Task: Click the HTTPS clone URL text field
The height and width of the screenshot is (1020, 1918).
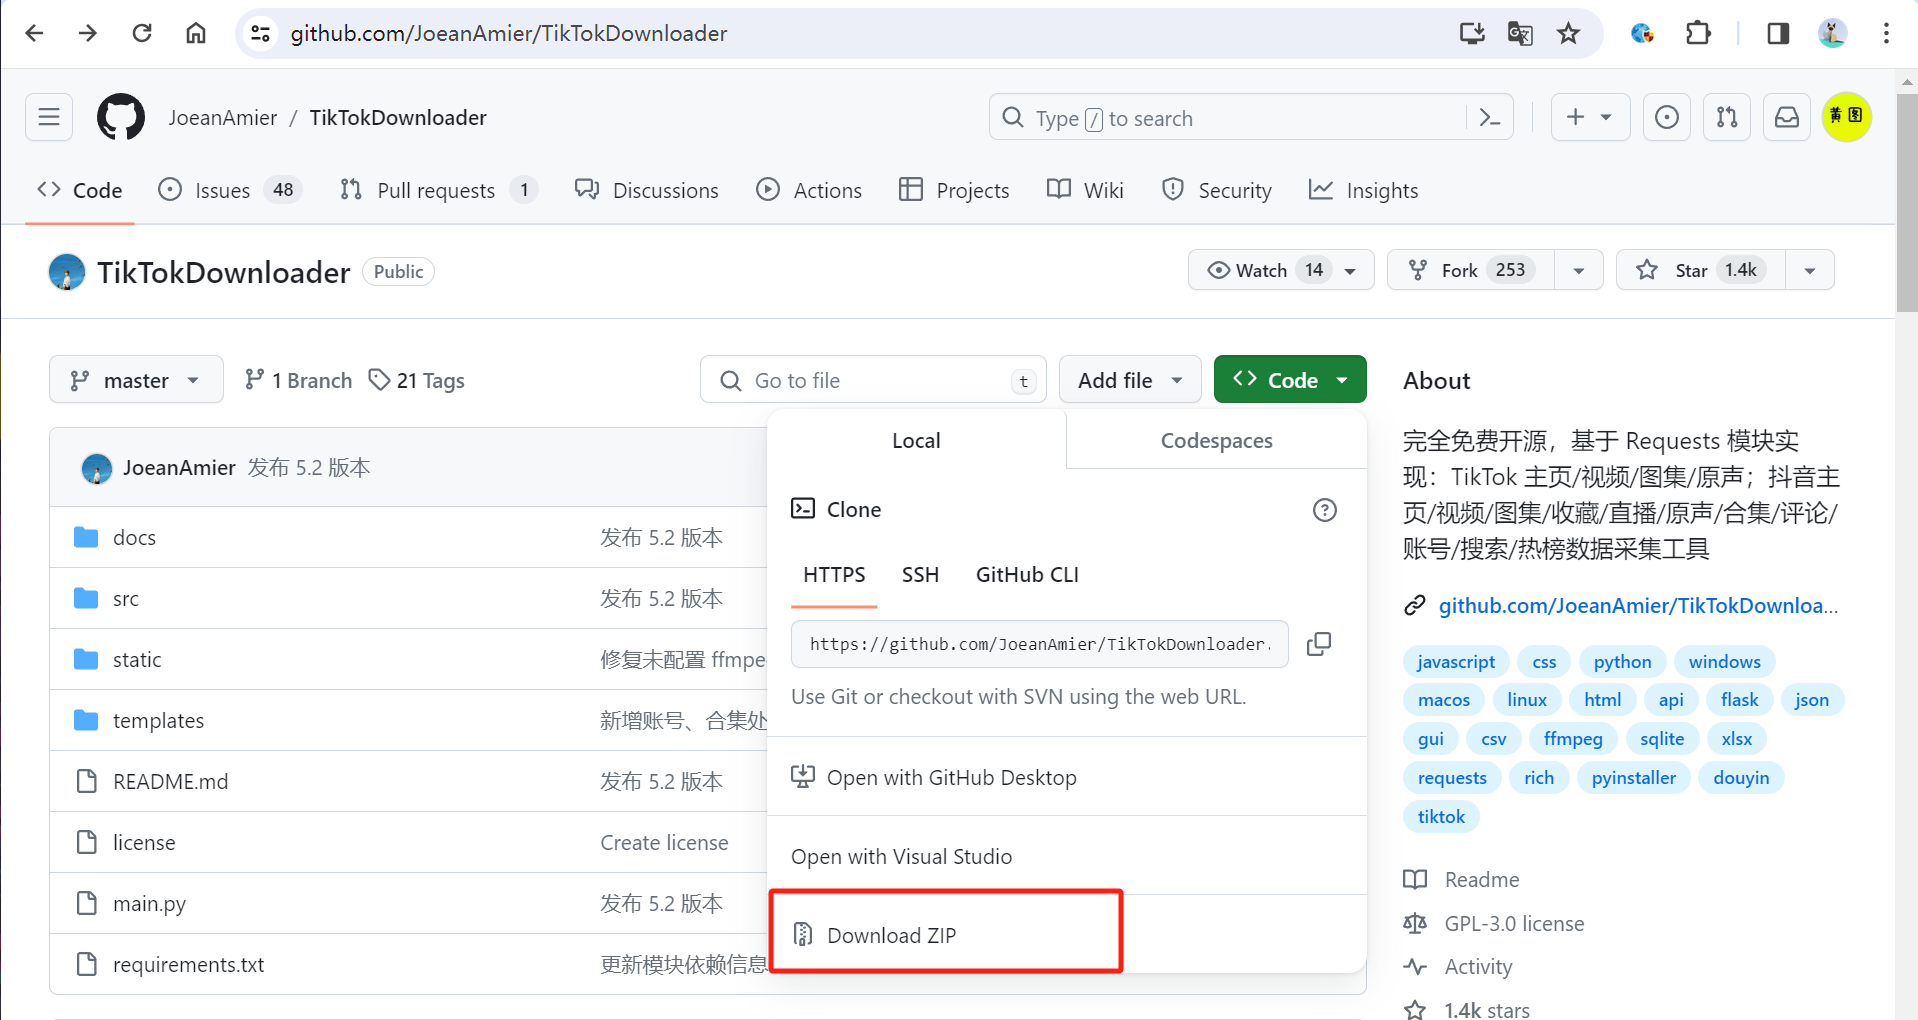Action: (x=1039, y=644)
